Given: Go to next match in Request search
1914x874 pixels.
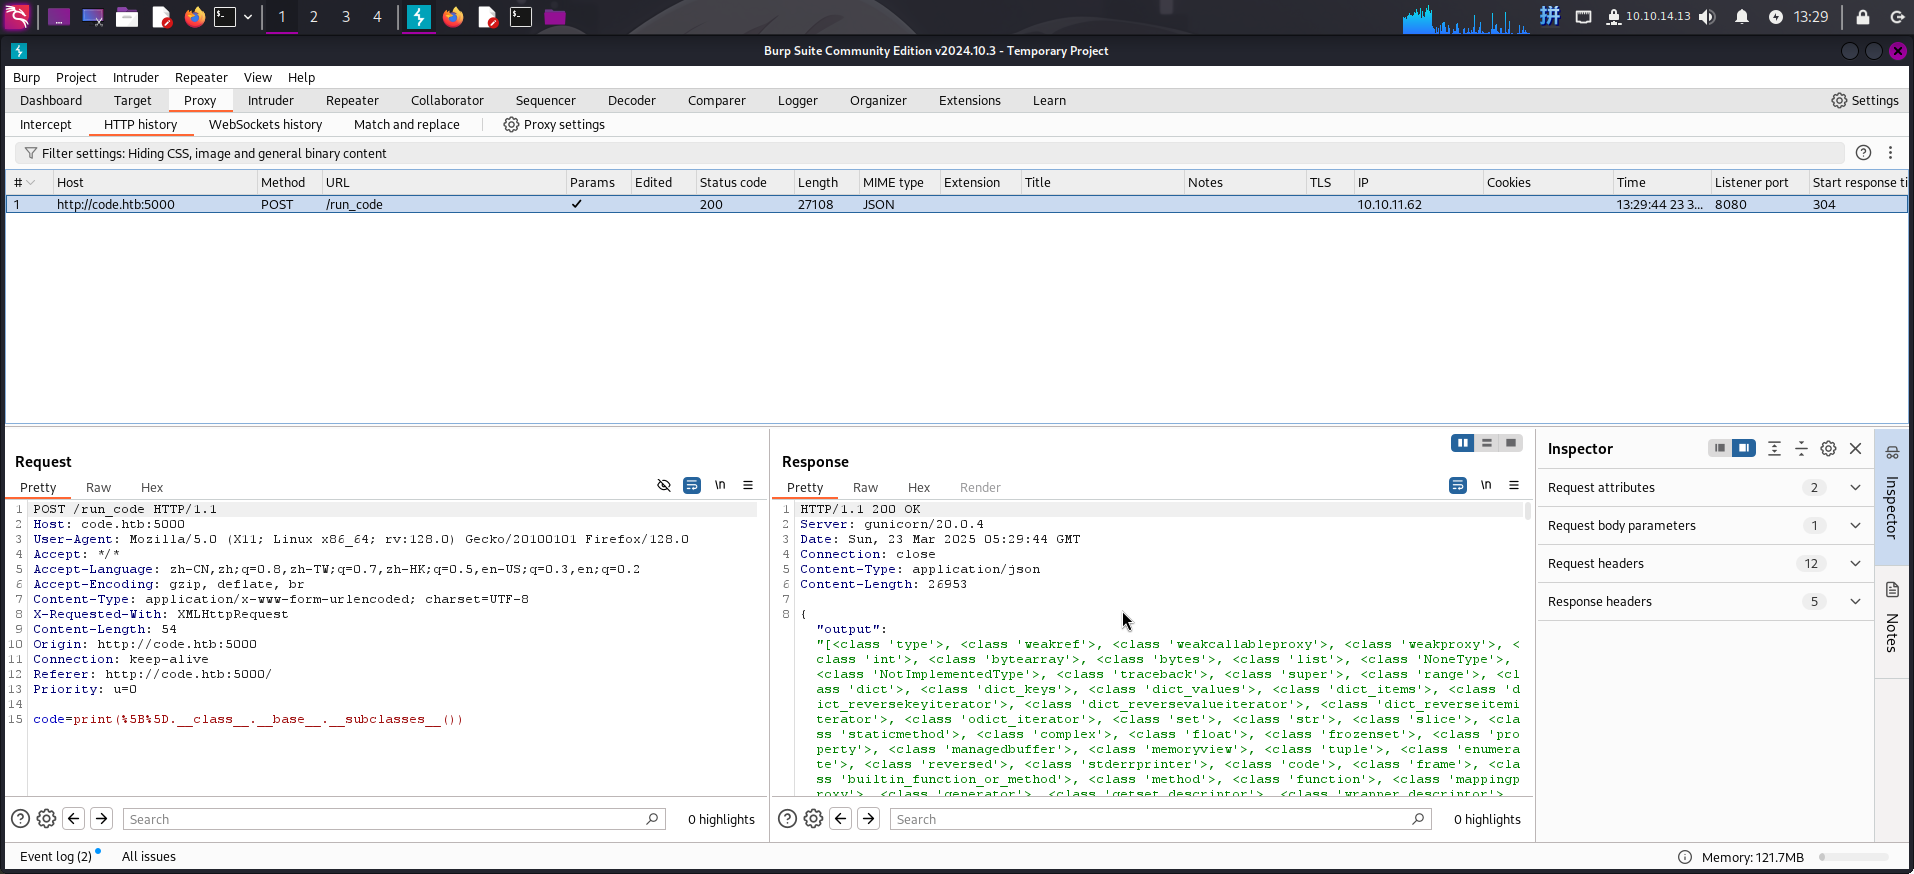Looking at the screenshot, I should tap(102, 819).
